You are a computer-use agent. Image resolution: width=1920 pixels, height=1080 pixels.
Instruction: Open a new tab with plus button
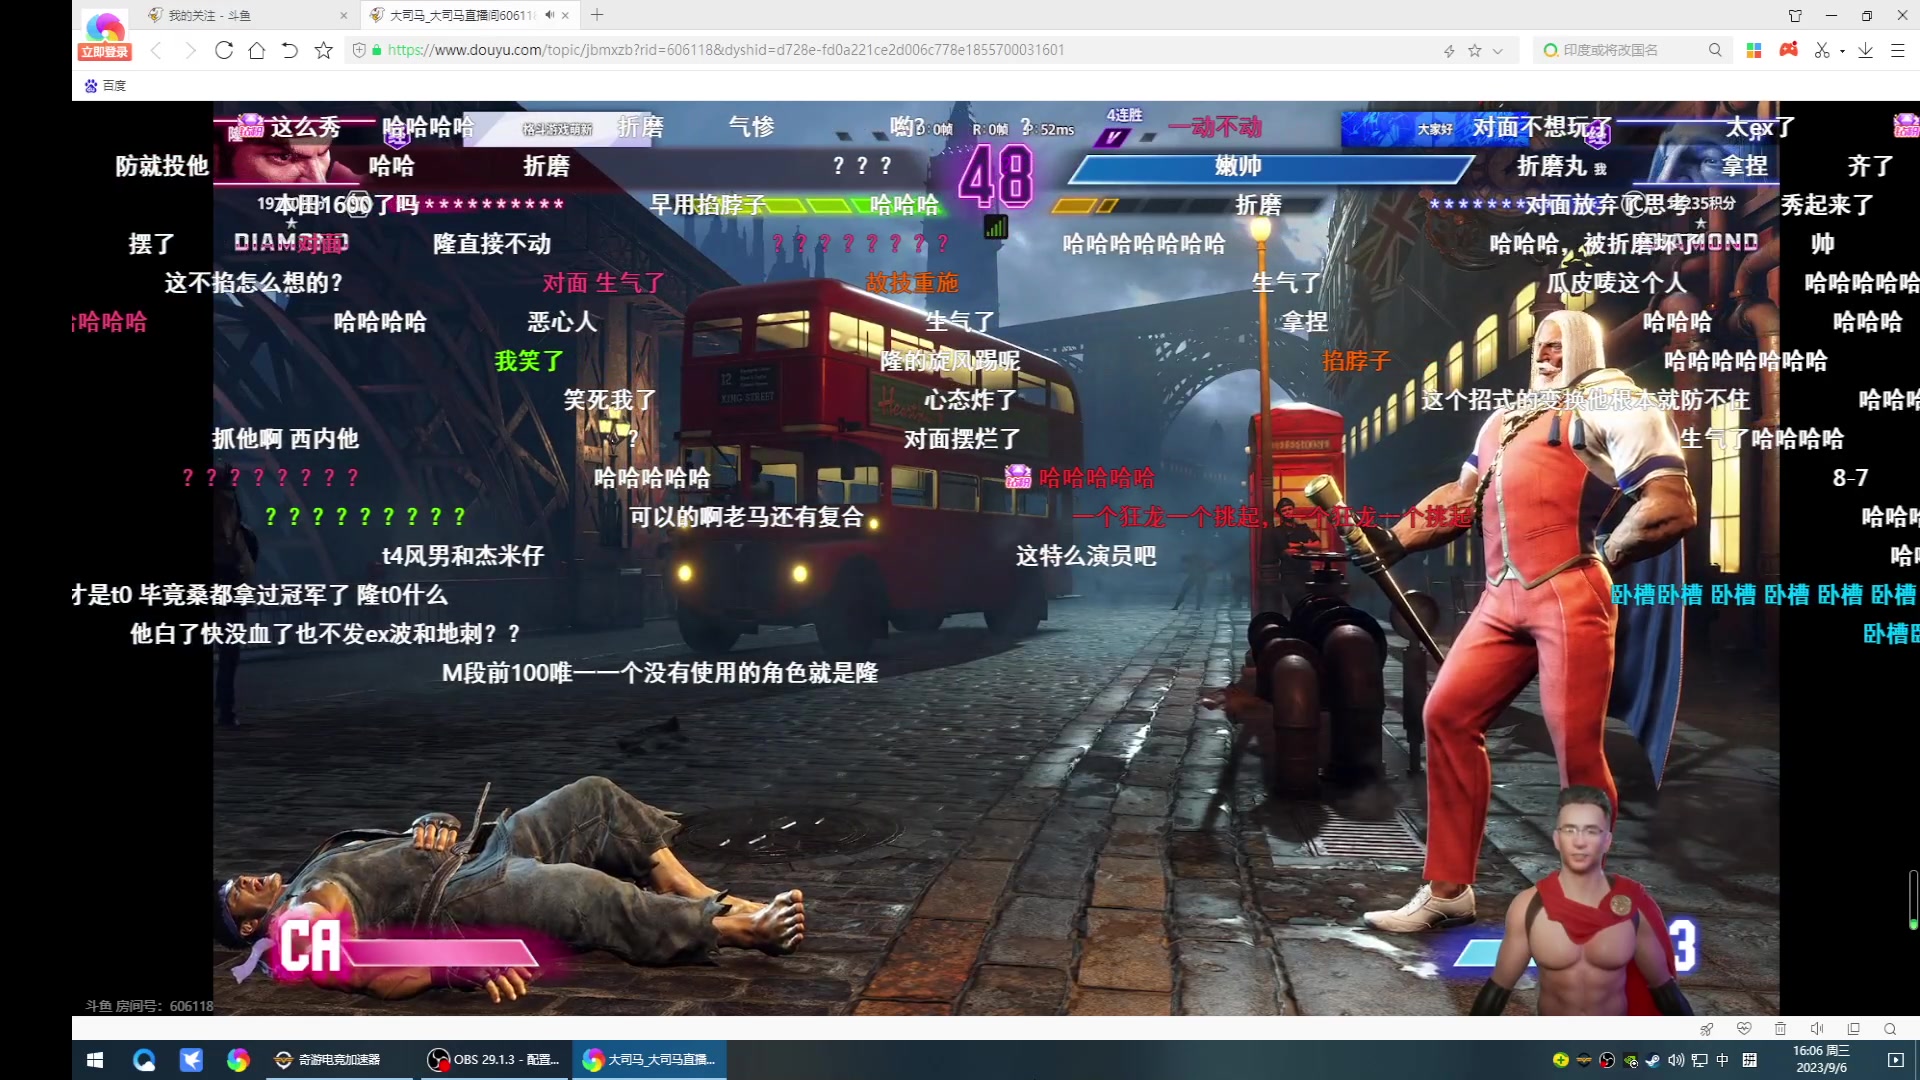click(597, 15)
